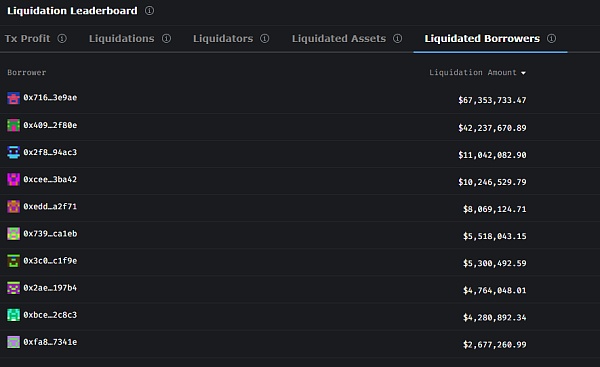Click avatar icon for 0xcee…3ba42
Screen dimensions: 600x367
coord(13,179)
